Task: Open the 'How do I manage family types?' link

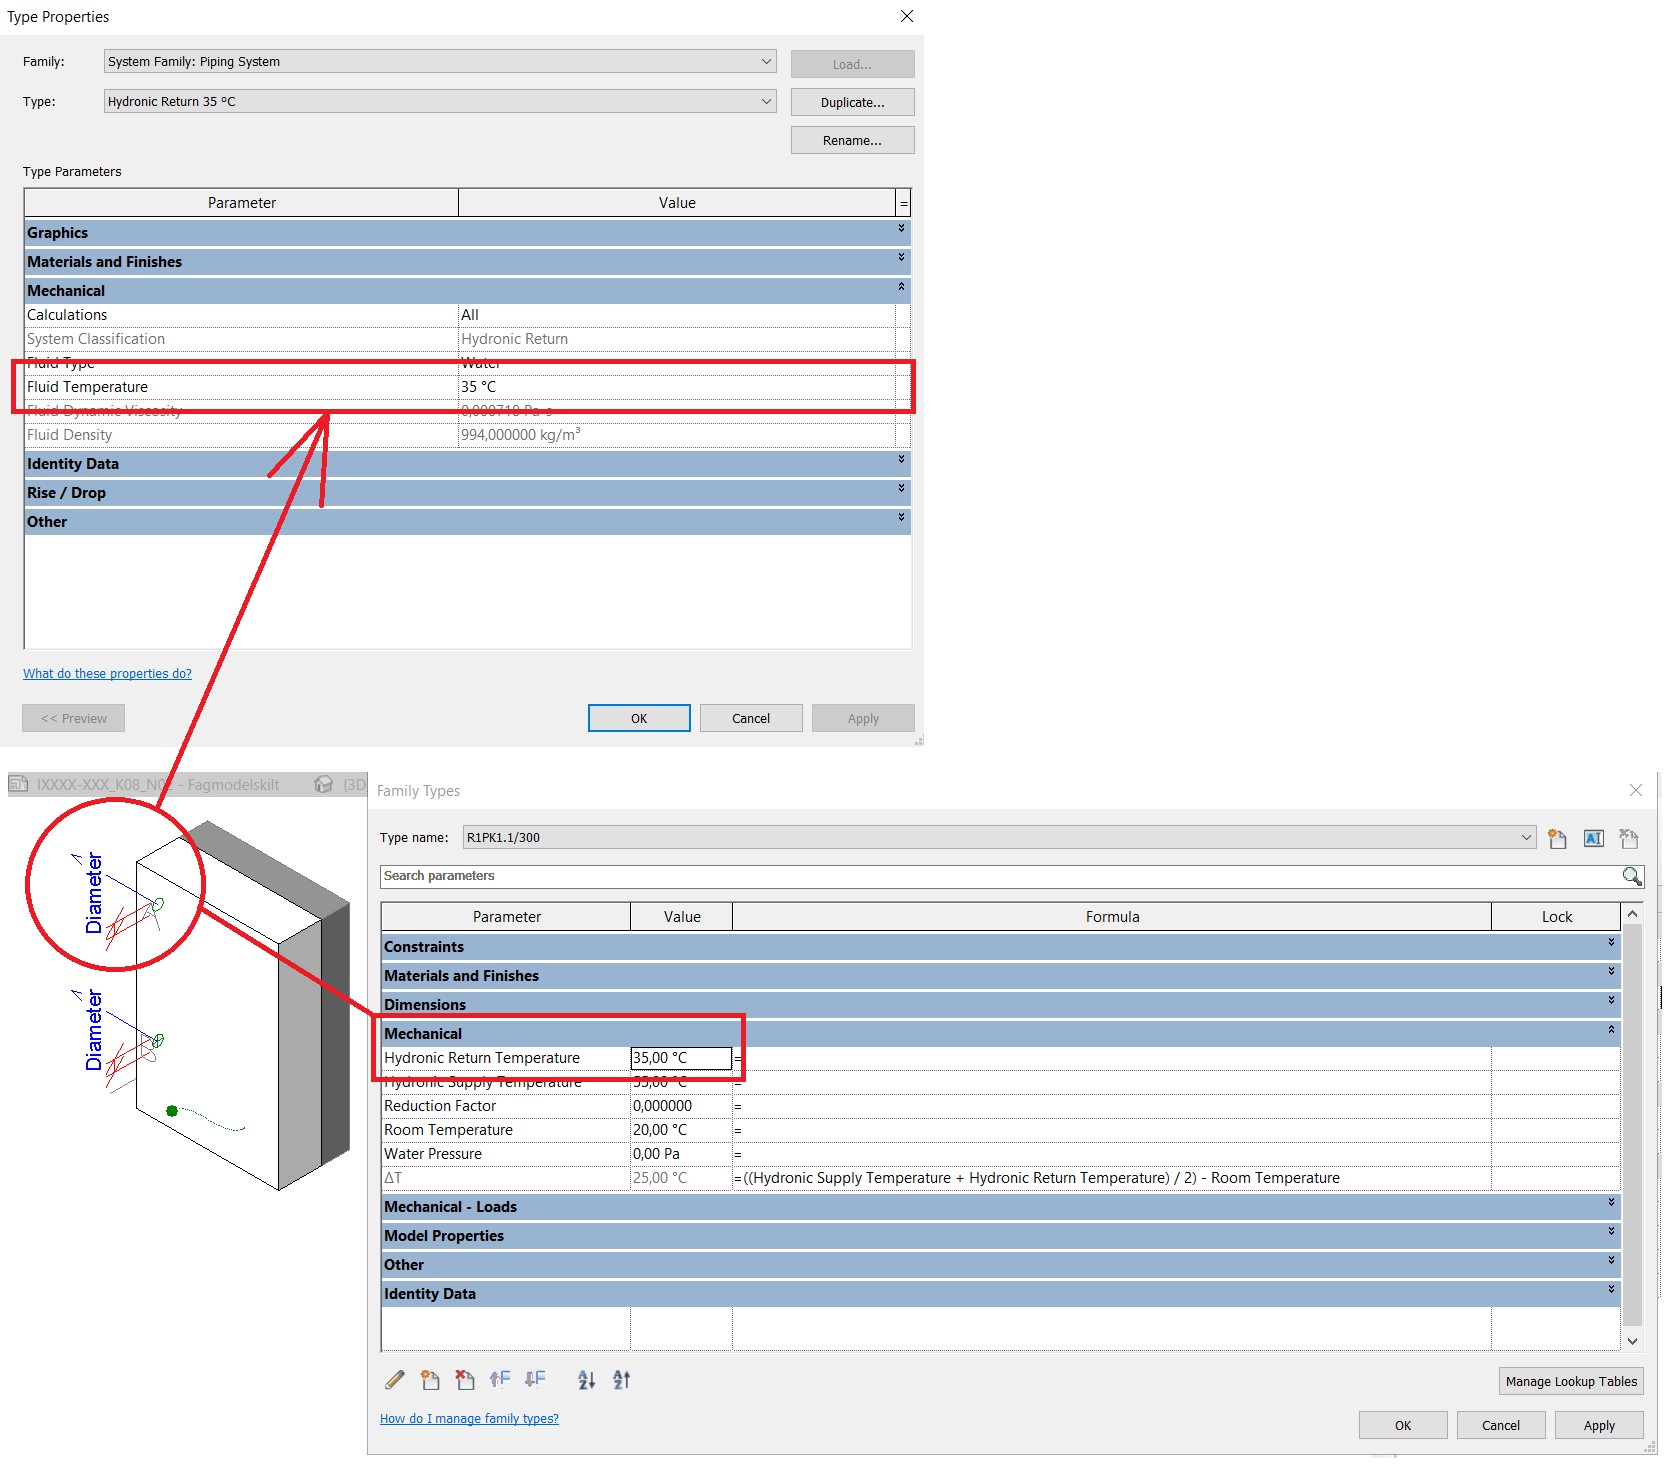Action: (468, 1418)
